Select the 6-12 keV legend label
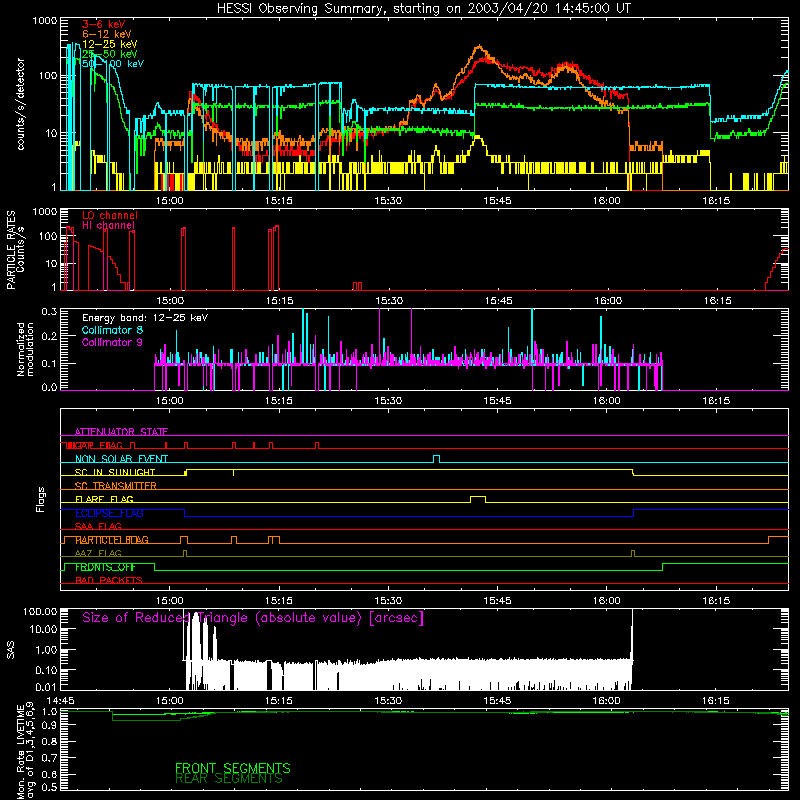Image resolution: width=800 pixels, height=800 pixels. click(107, 34)
